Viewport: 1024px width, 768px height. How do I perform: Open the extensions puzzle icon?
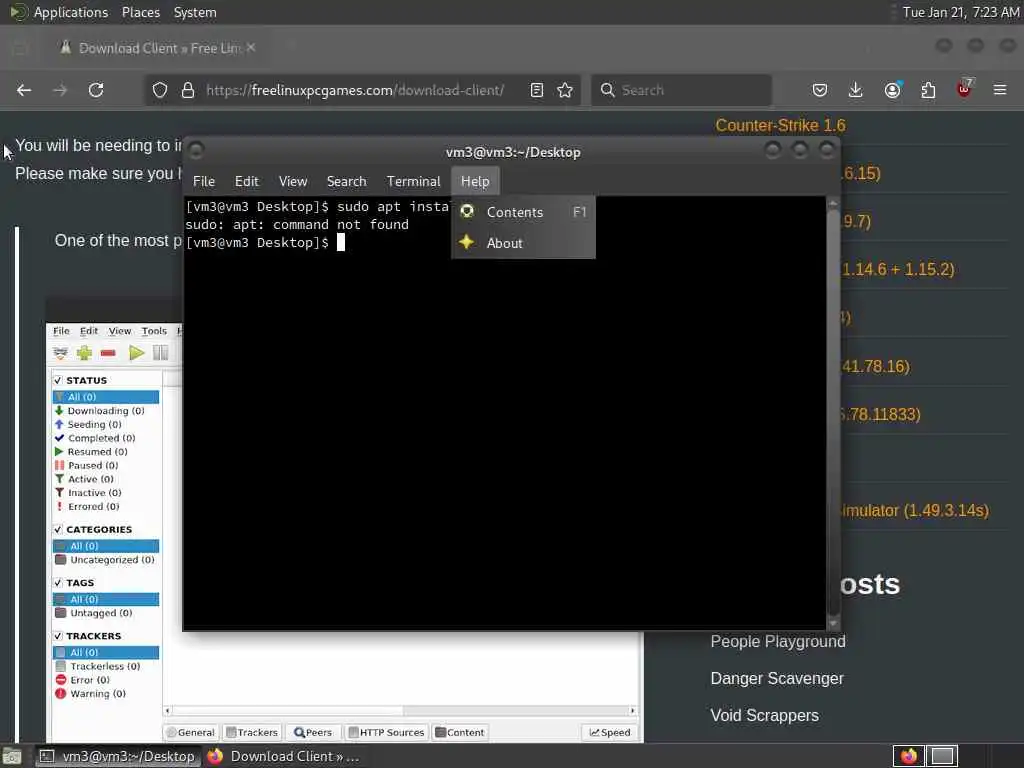click(x=928, y=90)
